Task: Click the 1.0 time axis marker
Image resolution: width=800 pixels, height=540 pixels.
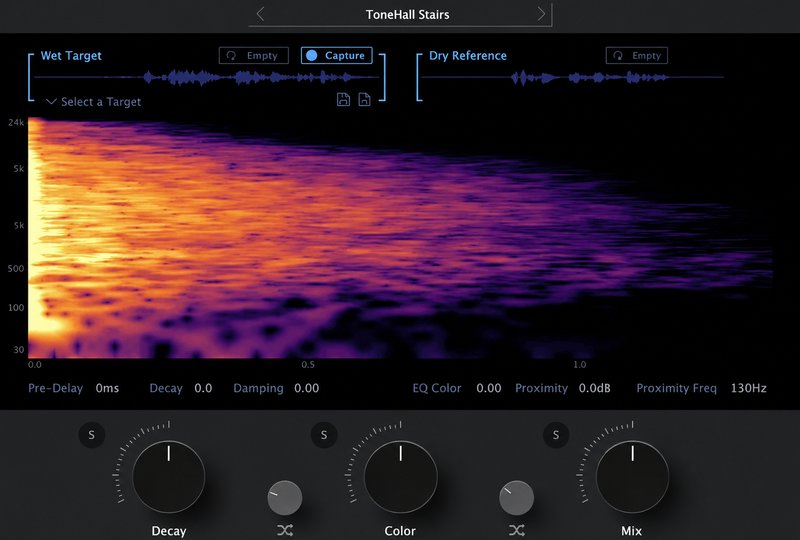Action: point(580,365)
